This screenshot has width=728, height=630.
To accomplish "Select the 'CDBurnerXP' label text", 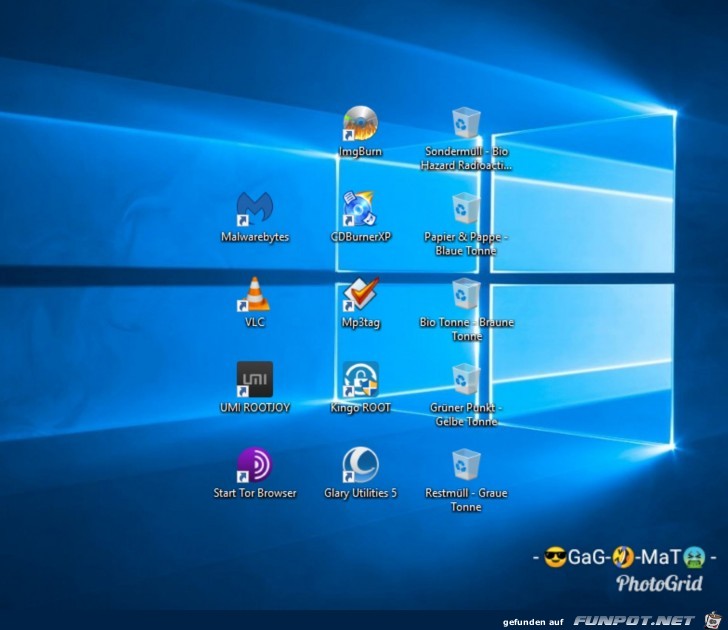I will pyautogui.click(x=361, y=237).
